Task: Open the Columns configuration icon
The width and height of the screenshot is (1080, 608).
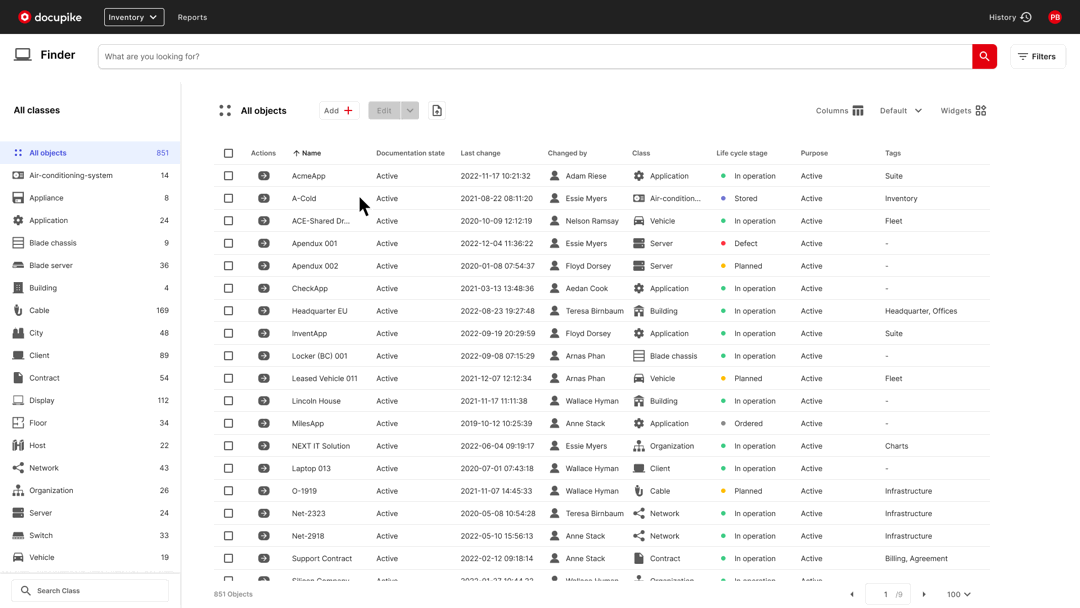Action: click(x=858, y=111)
